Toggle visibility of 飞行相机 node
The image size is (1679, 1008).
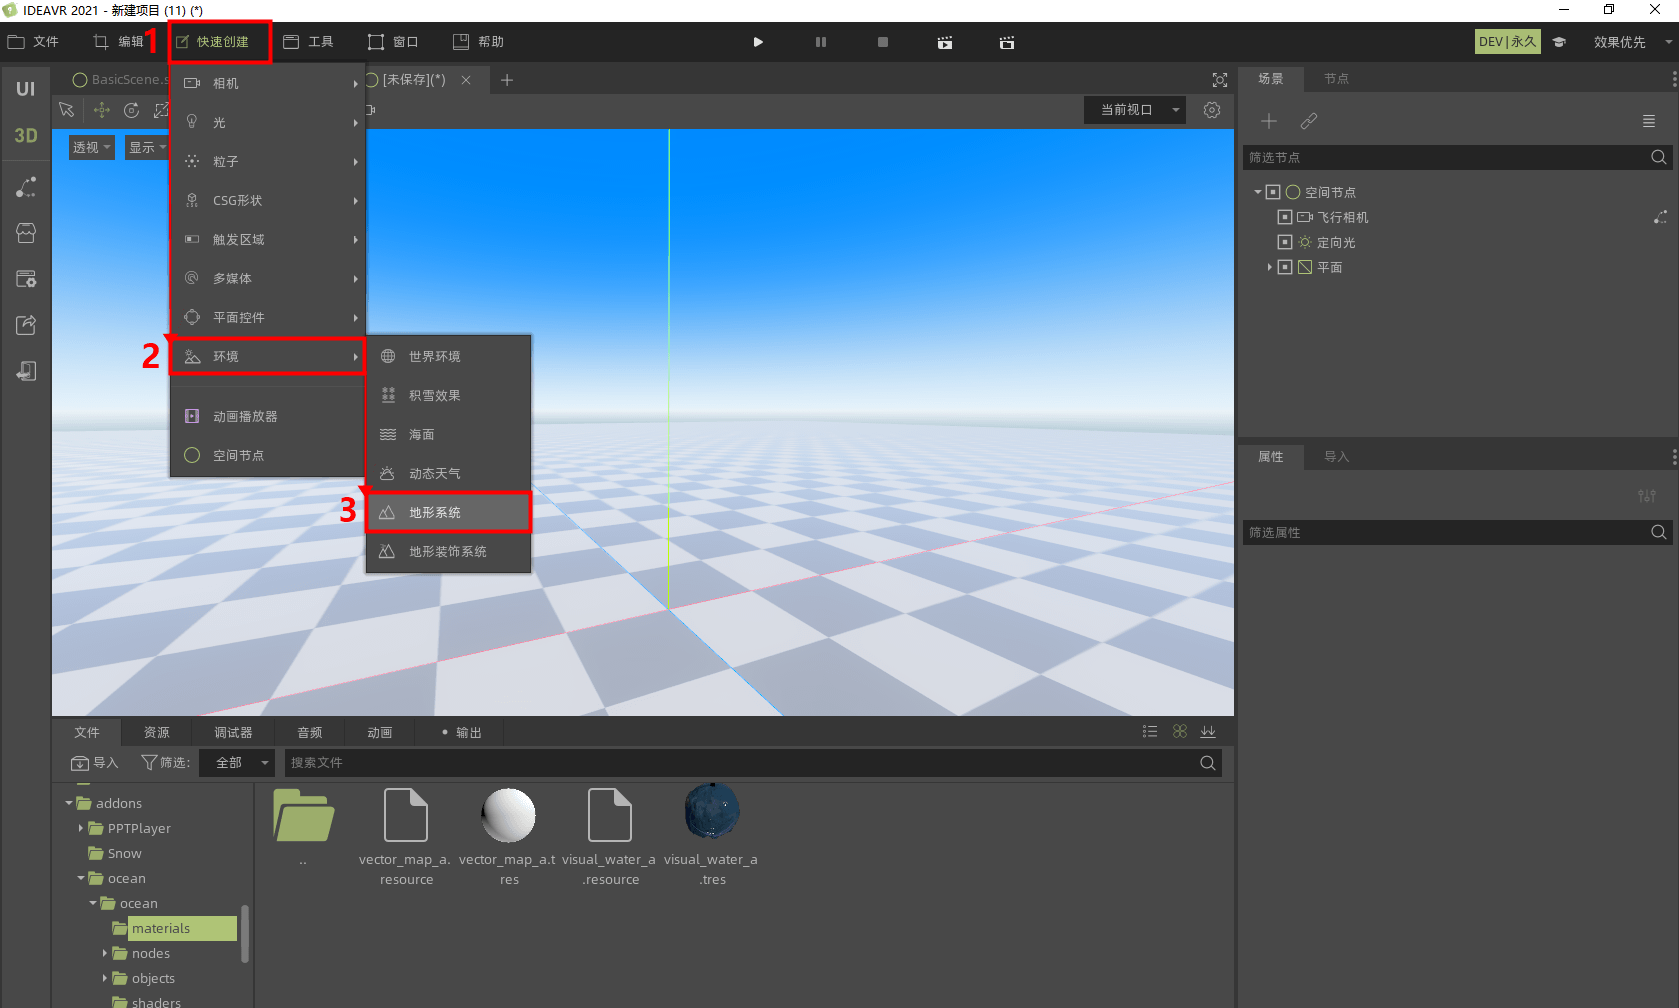coord(1285,217)
